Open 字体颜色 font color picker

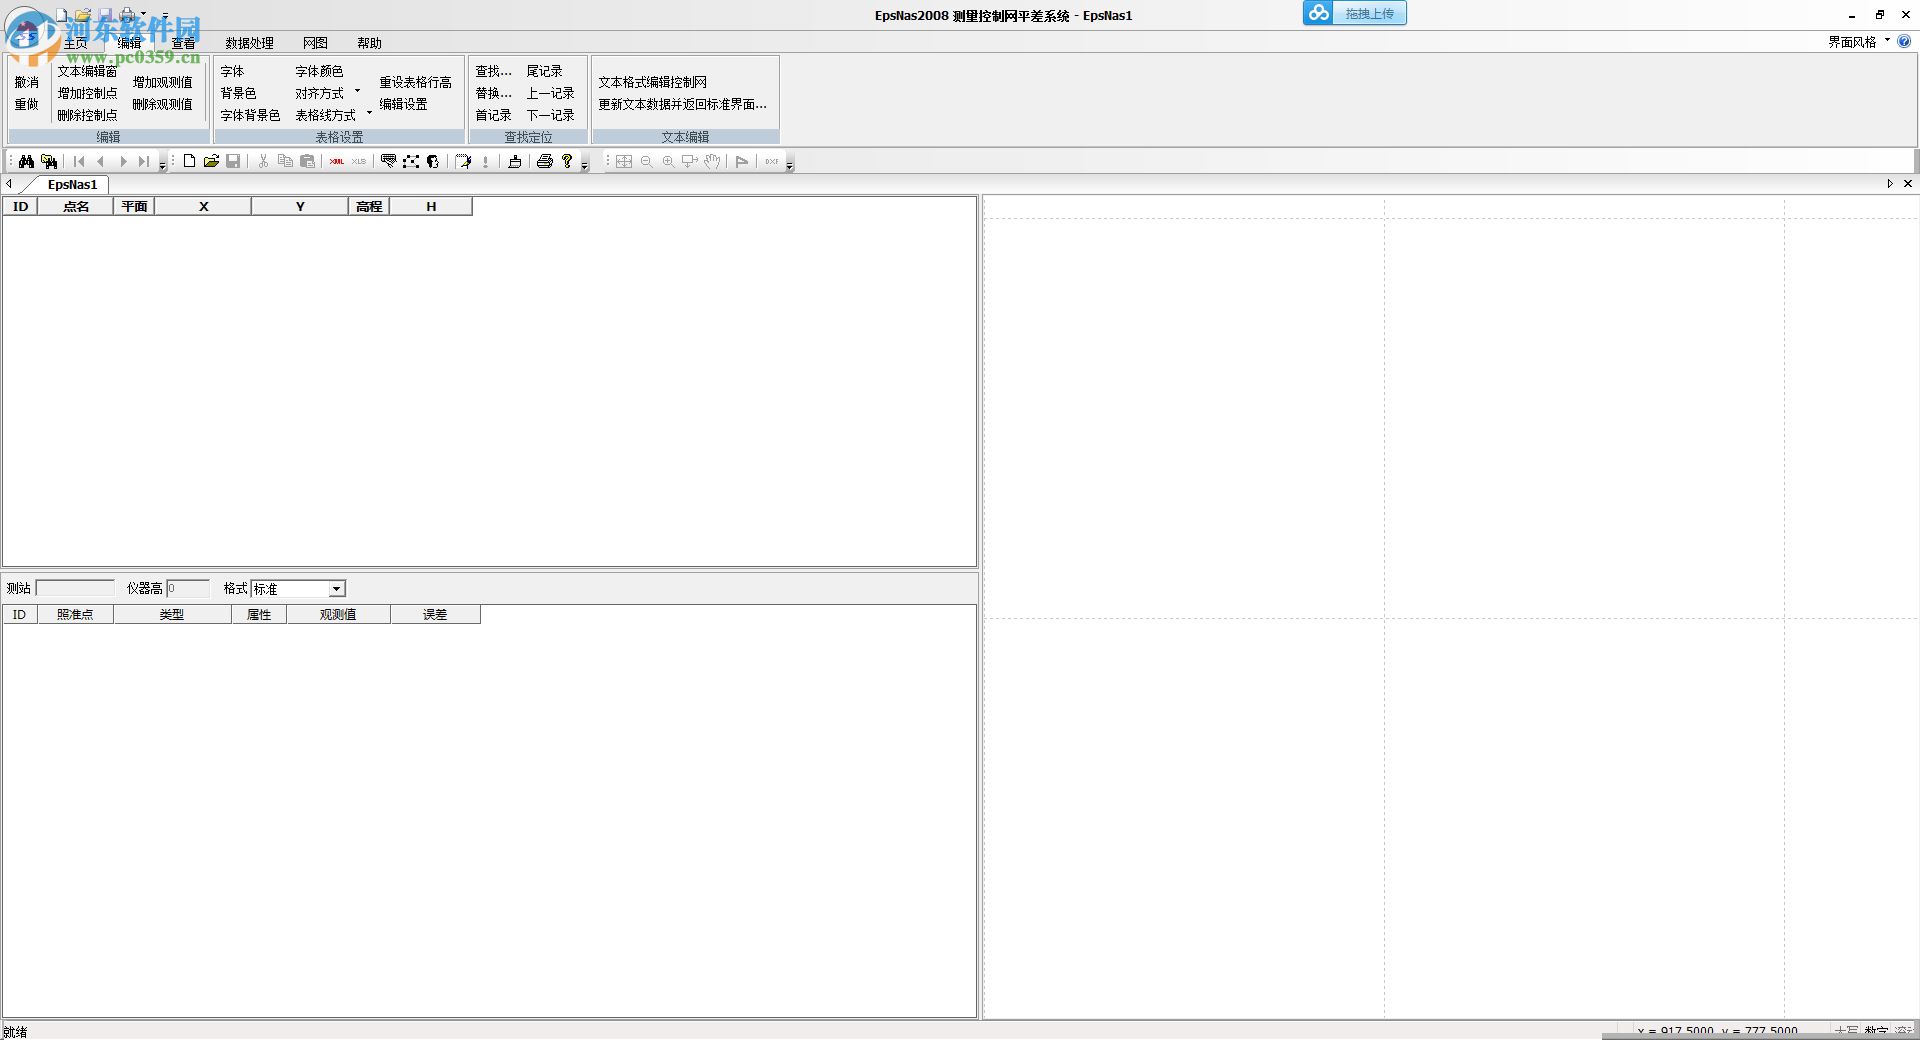319,71
